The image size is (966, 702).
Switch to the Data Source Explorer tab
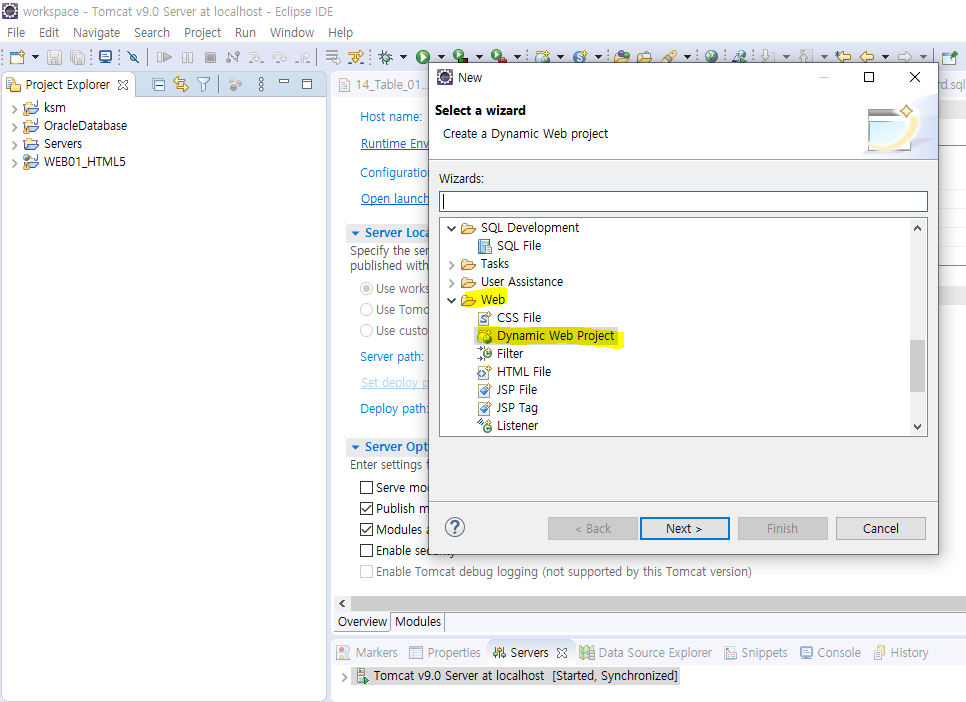tap(646, 652)
